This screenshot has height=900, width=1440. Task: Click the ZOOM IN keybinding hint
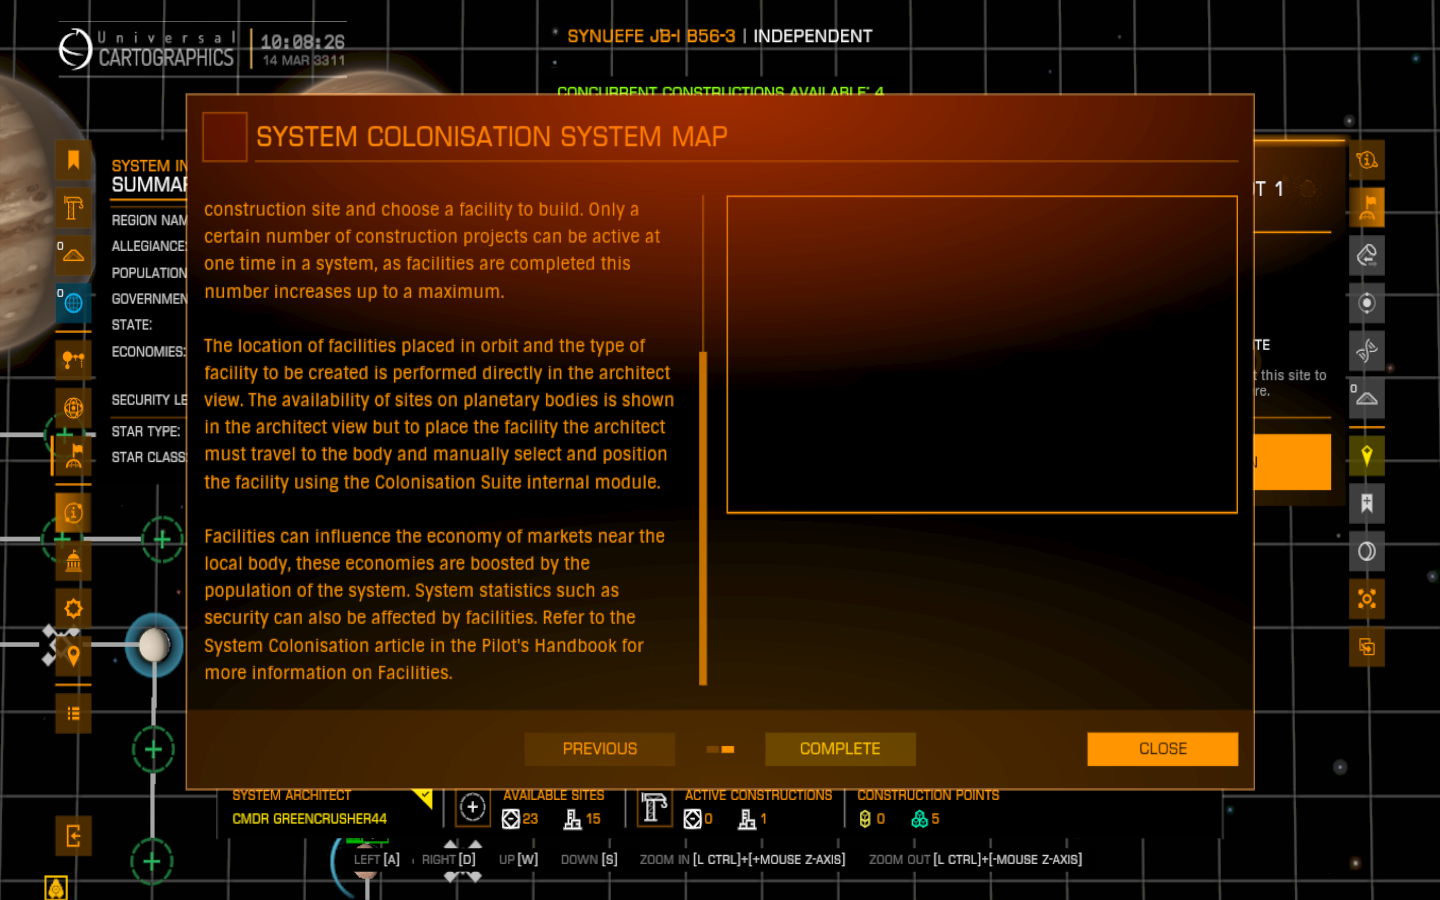(742, 859)
